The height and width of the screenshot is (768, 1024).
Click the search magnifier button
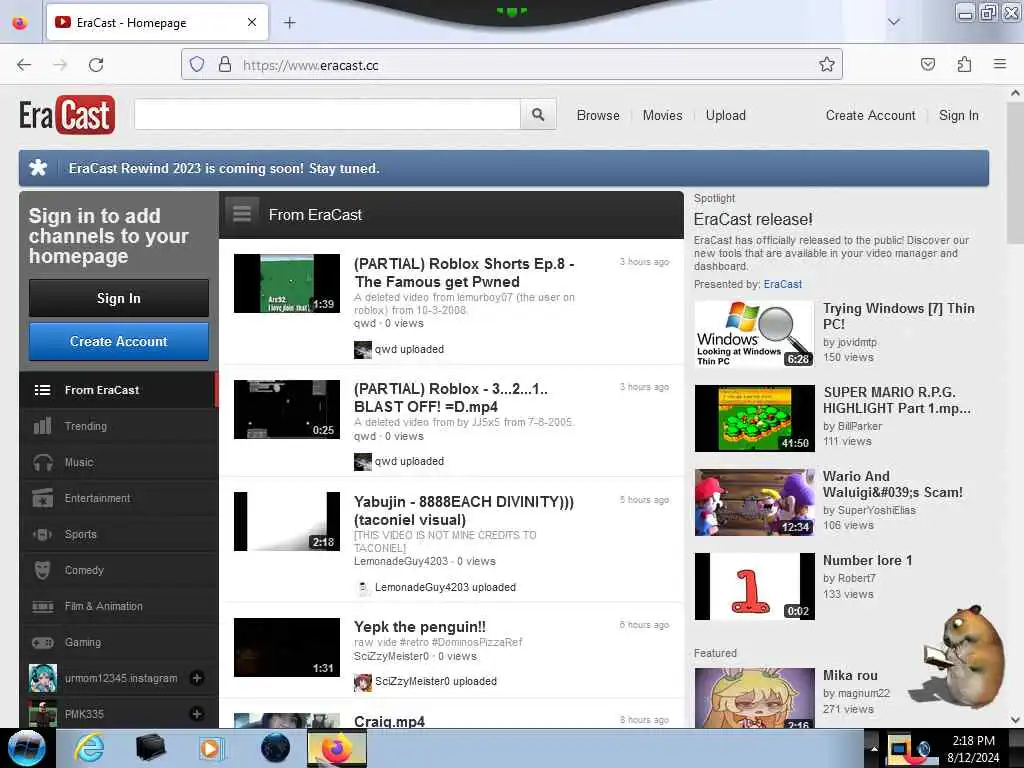point(538,115)
